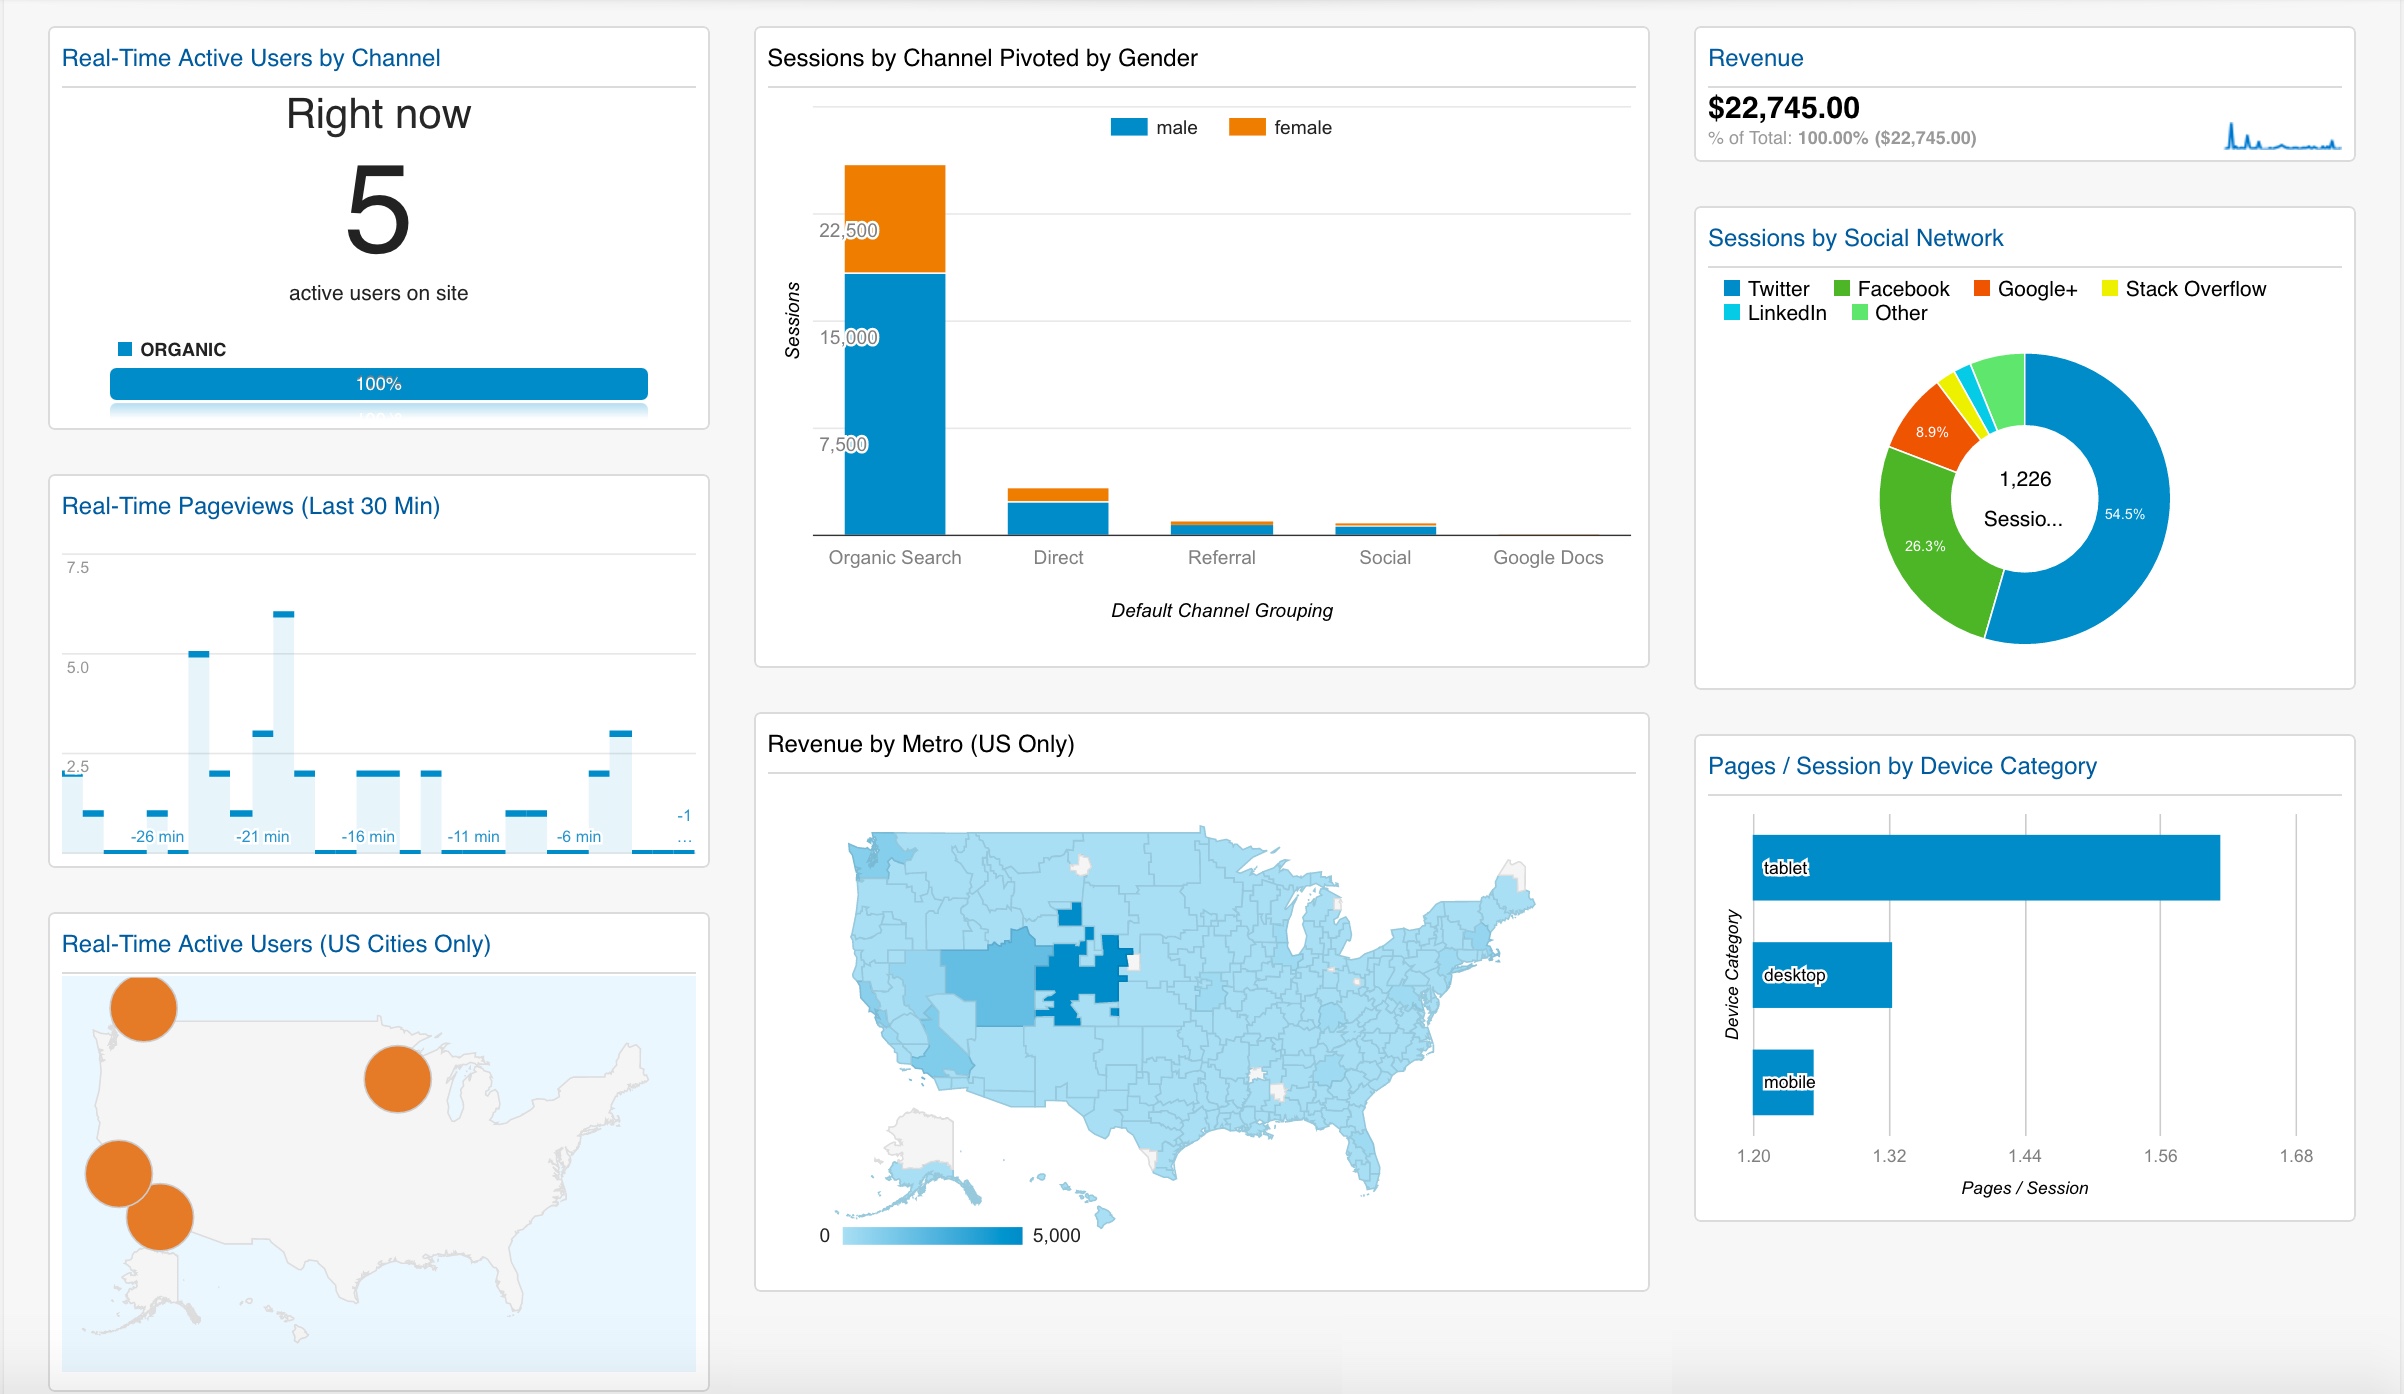The height and width of the screenshot is (1394, 2404).
Task: Open Sessions by Social Network report link
Action: [1855, 238]
